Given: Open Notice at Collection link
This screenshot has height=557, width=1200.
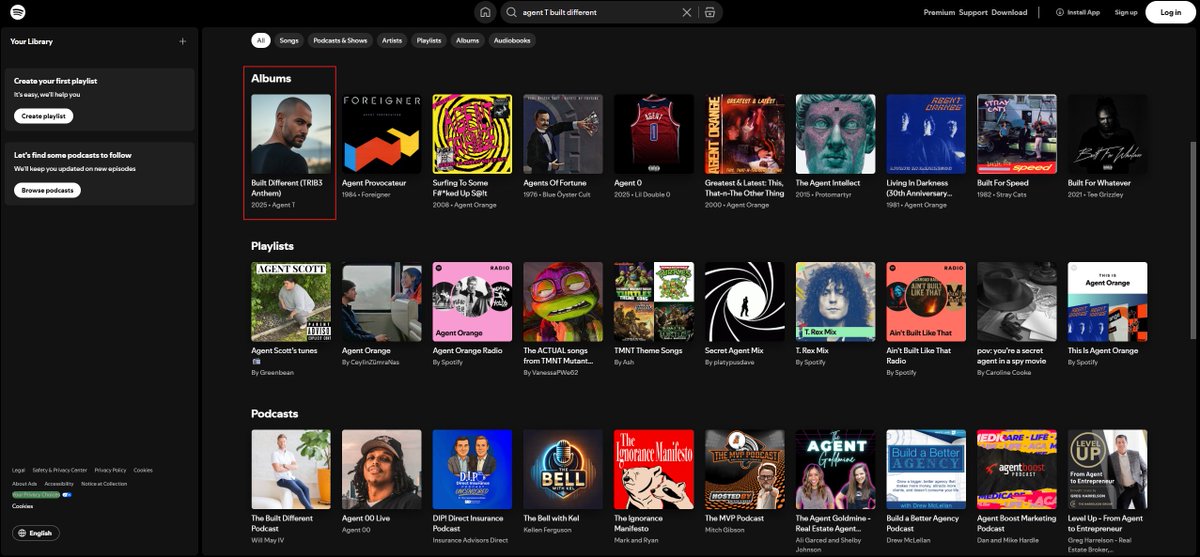Looking at the screenshot, I should 104,483.
